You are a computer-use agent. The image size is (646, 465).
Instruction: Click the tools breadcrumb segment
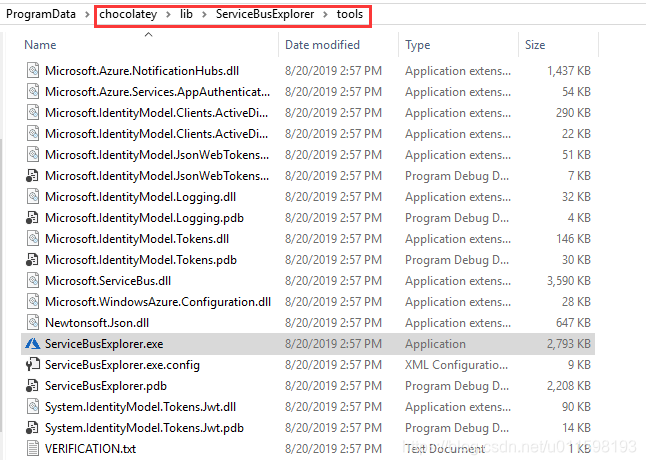click(350, 14)
